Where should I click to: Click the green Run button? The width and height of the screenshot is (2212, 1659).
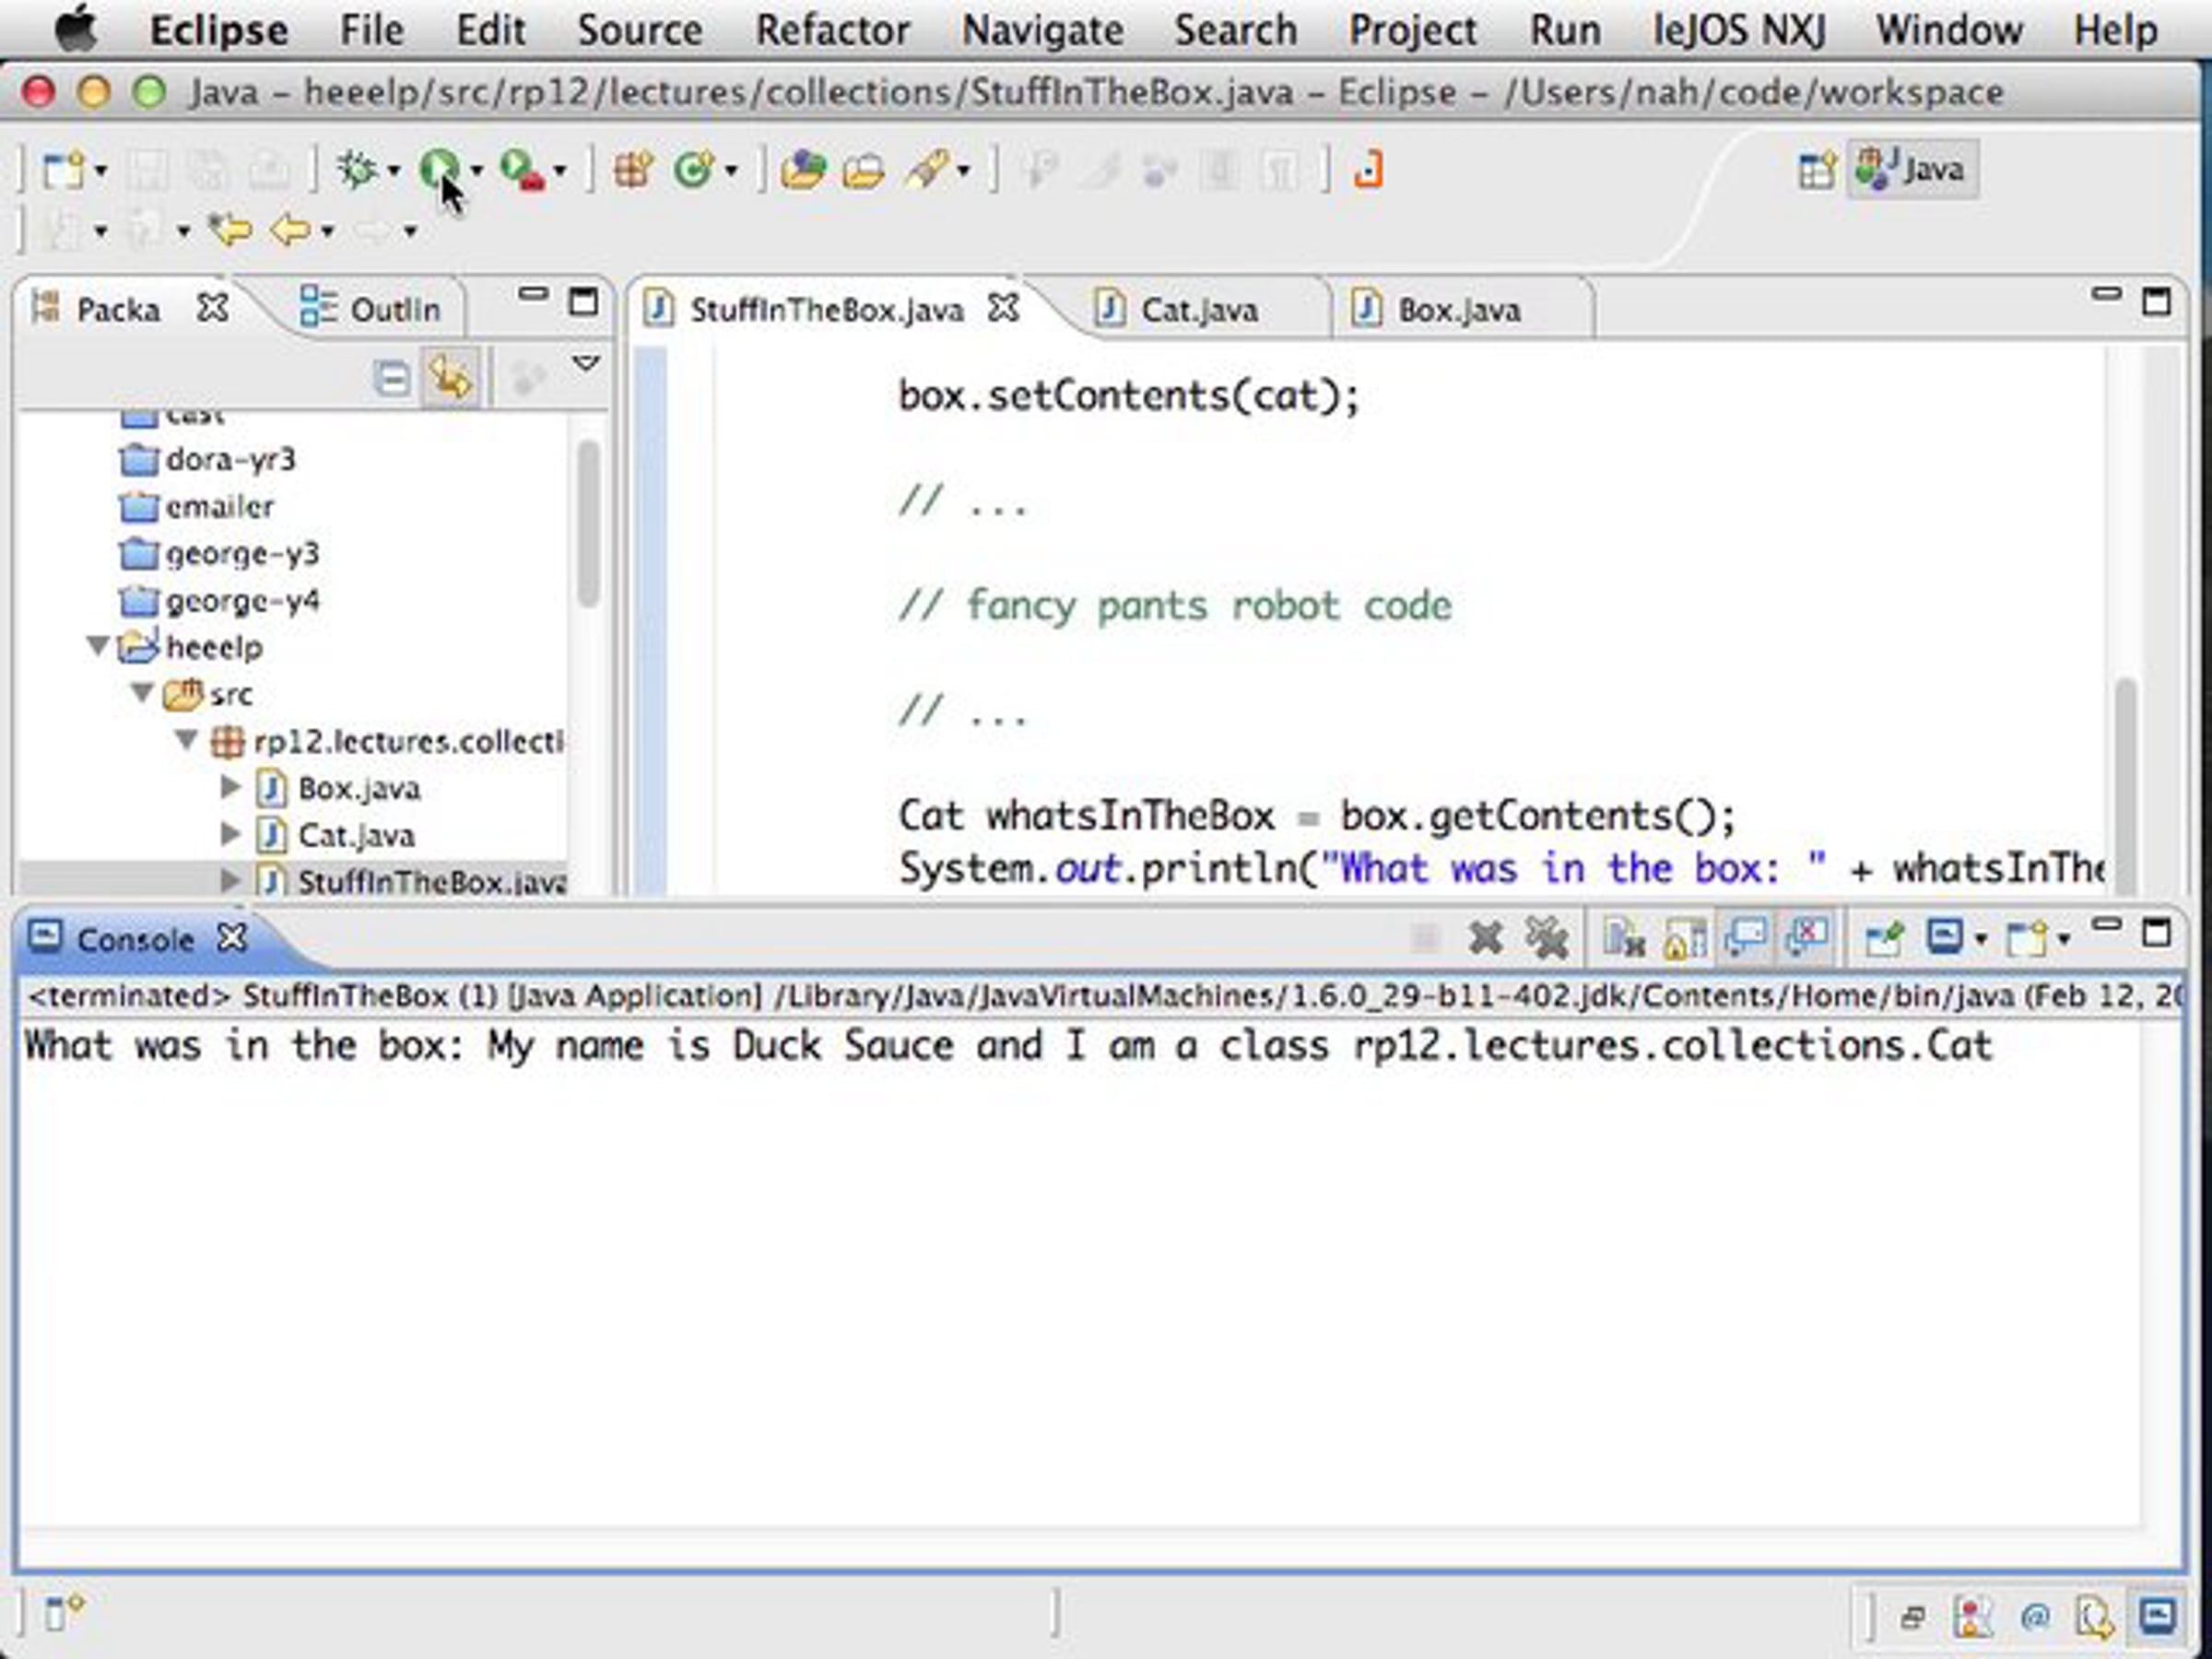[438, 169]
